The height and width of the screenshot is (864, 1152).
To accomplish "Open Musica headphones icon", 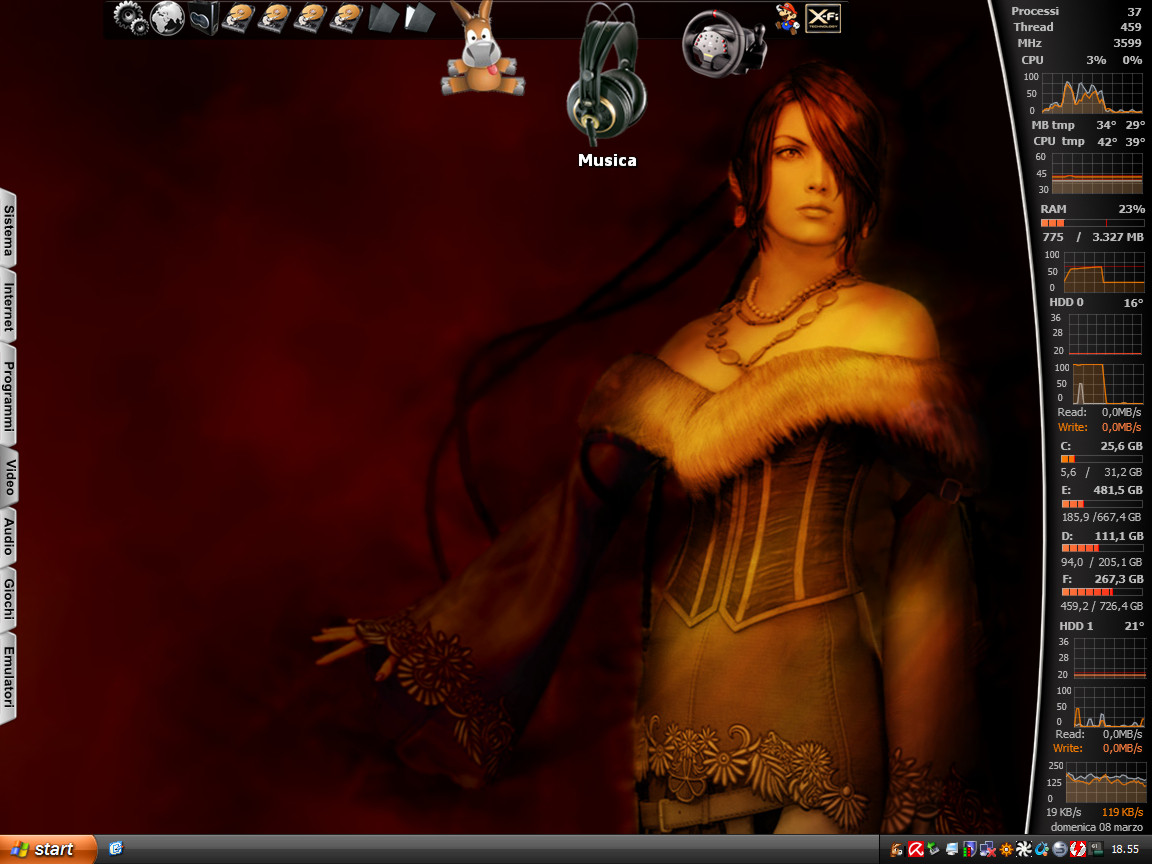I will 606,73.
